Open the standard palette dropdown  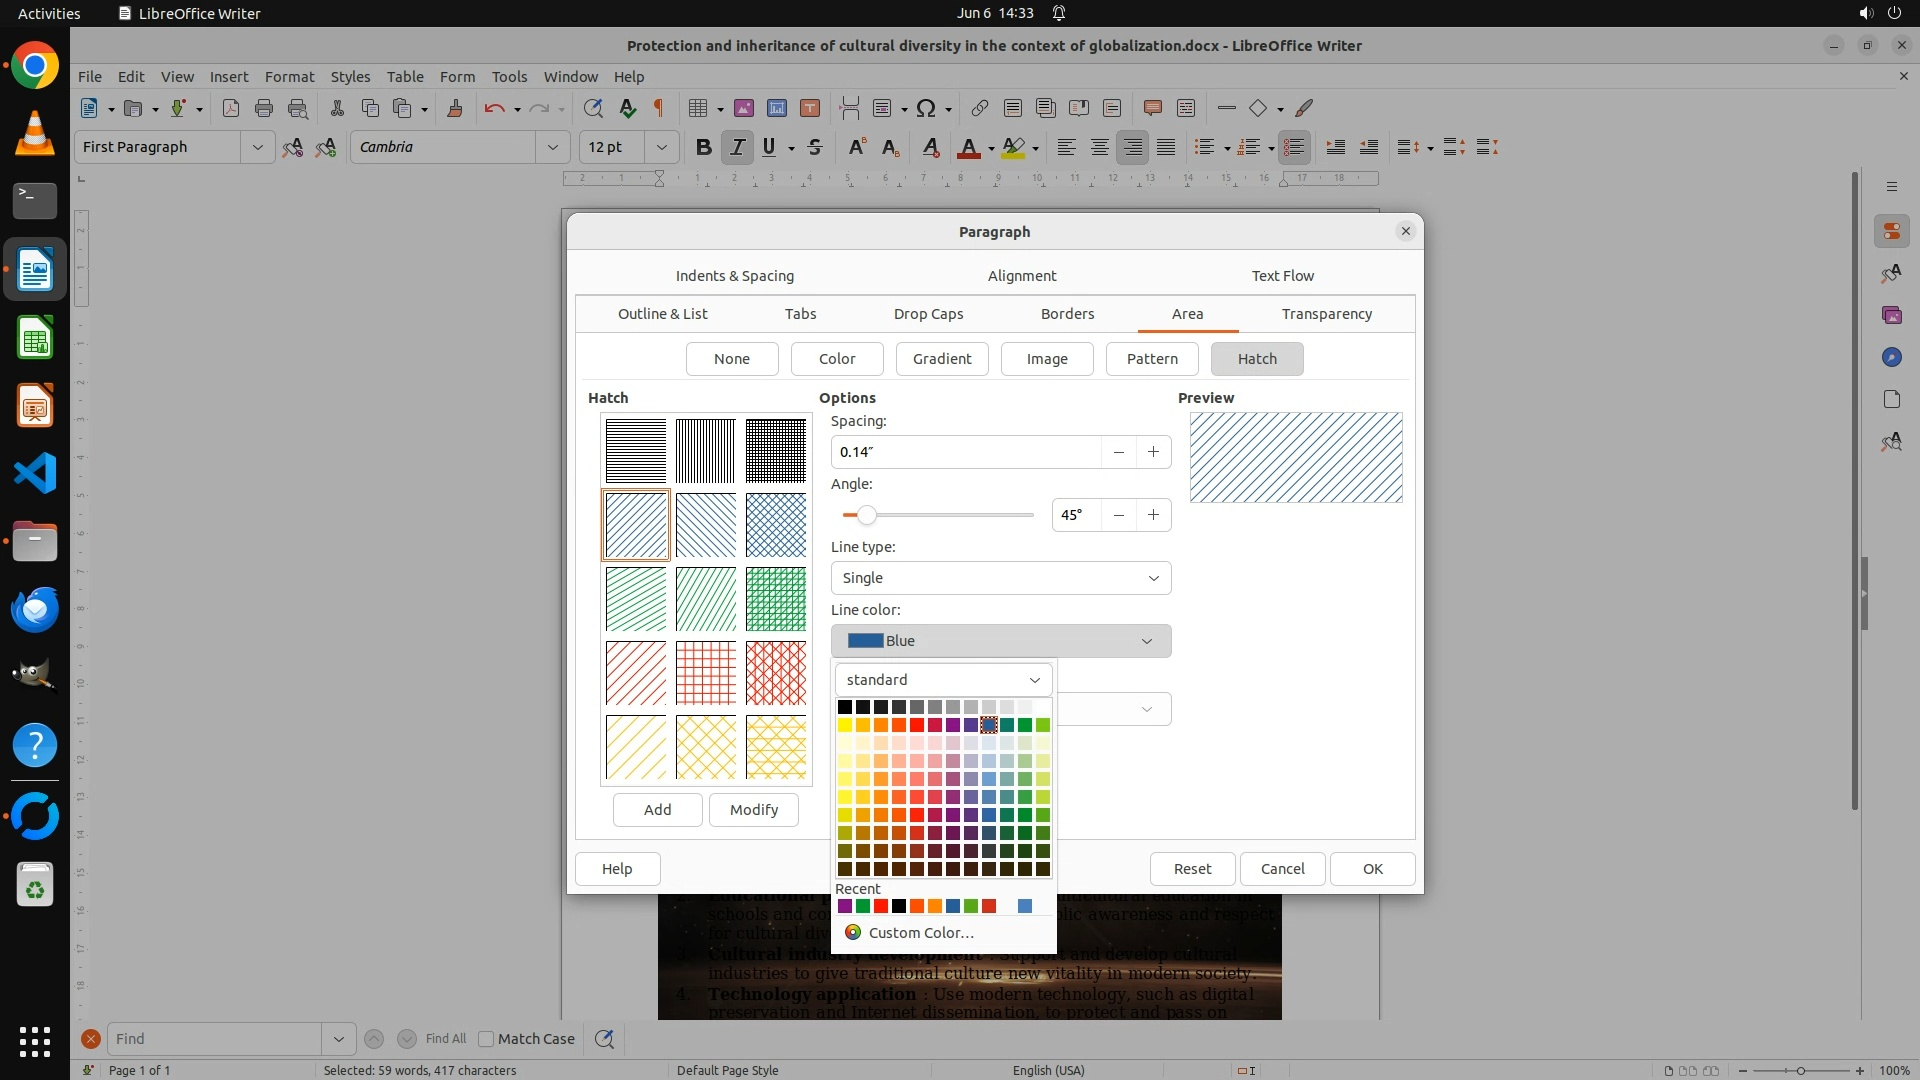(x=943, y=680)
